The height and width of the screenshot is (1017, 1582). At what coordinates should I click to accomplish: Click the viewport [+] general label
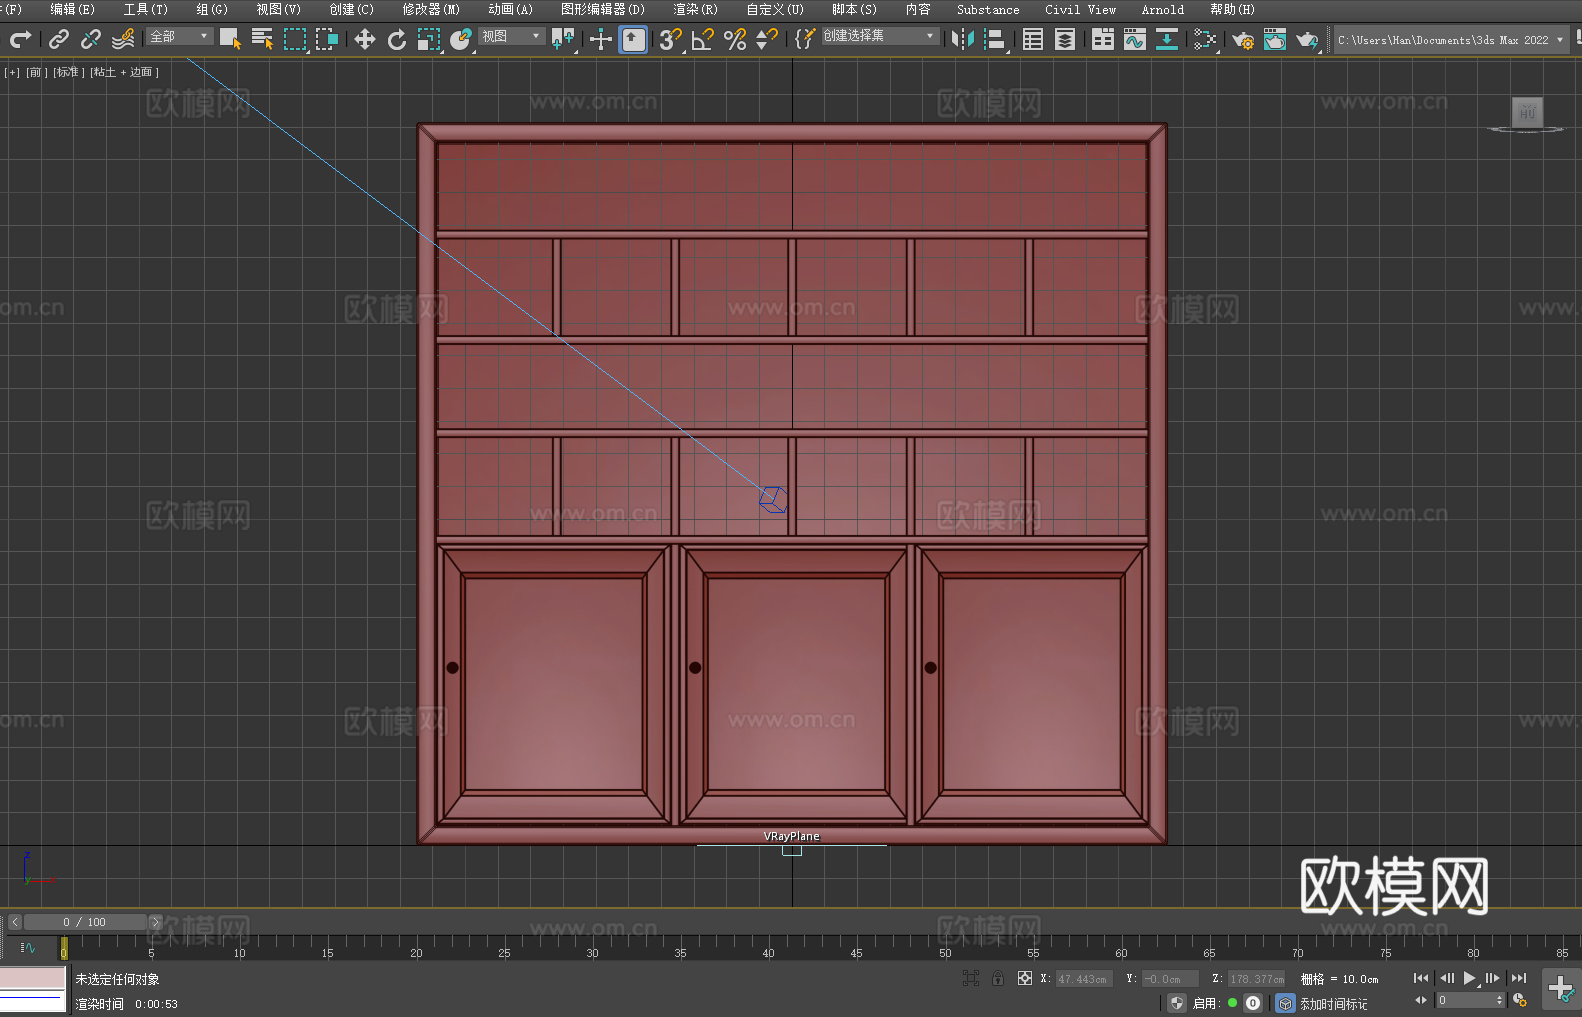12,72
